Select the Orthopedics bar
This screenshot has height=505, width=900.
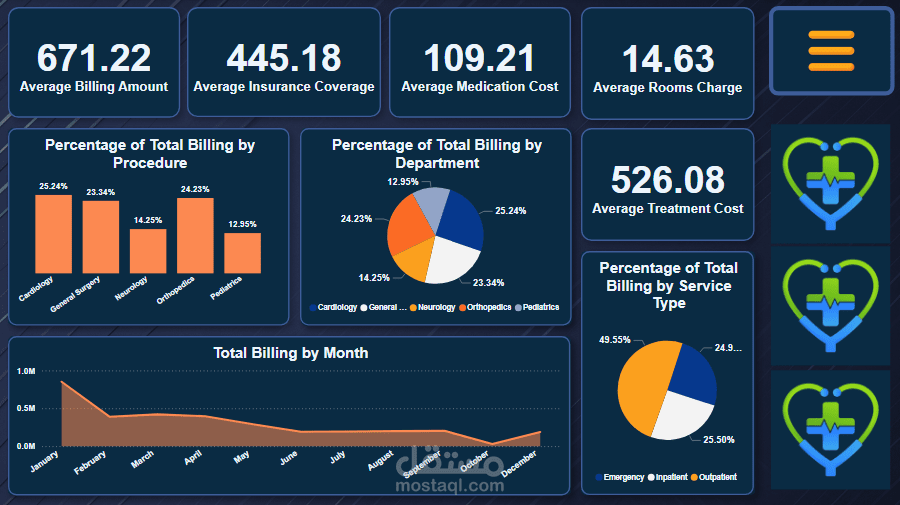[195, 235]
